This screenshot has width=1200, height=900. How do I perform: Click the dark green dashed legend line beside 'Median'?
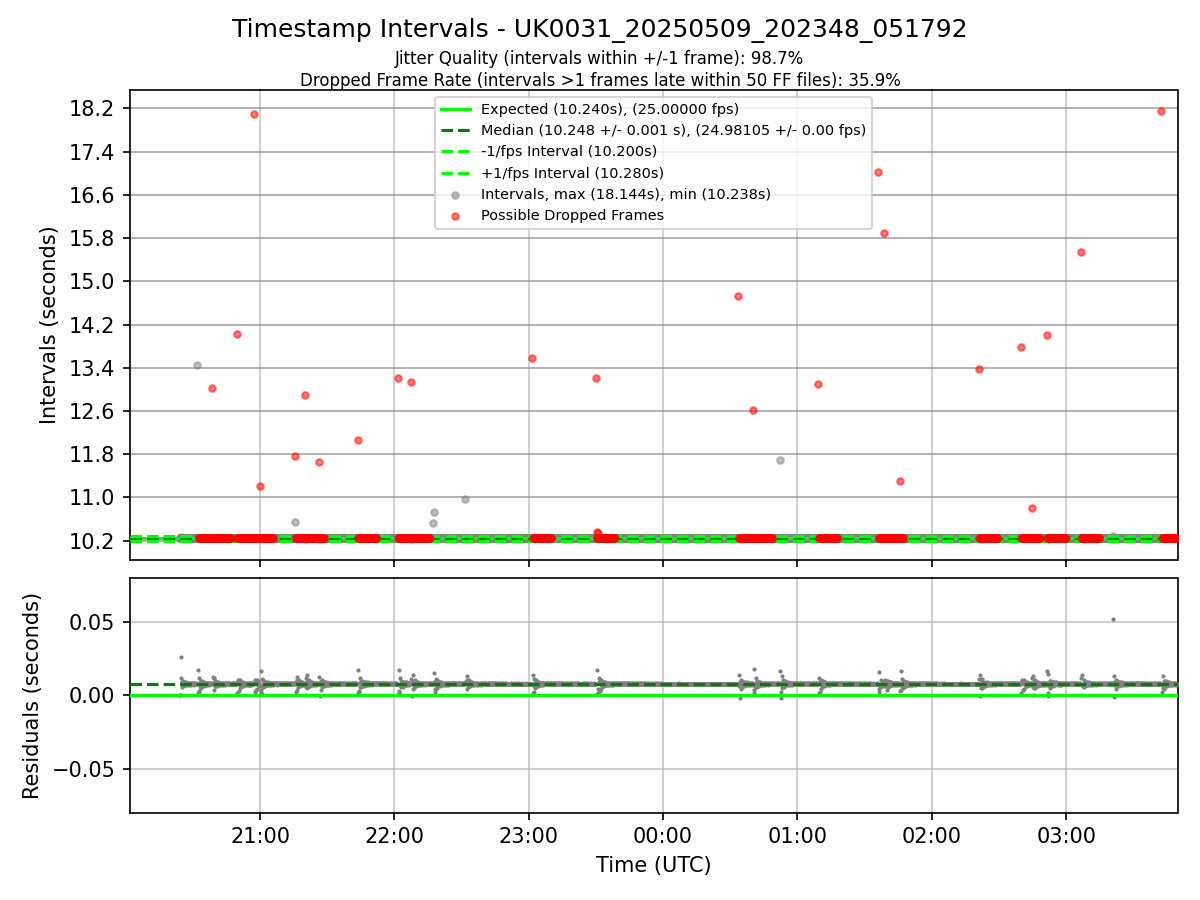tap(455, 130)
